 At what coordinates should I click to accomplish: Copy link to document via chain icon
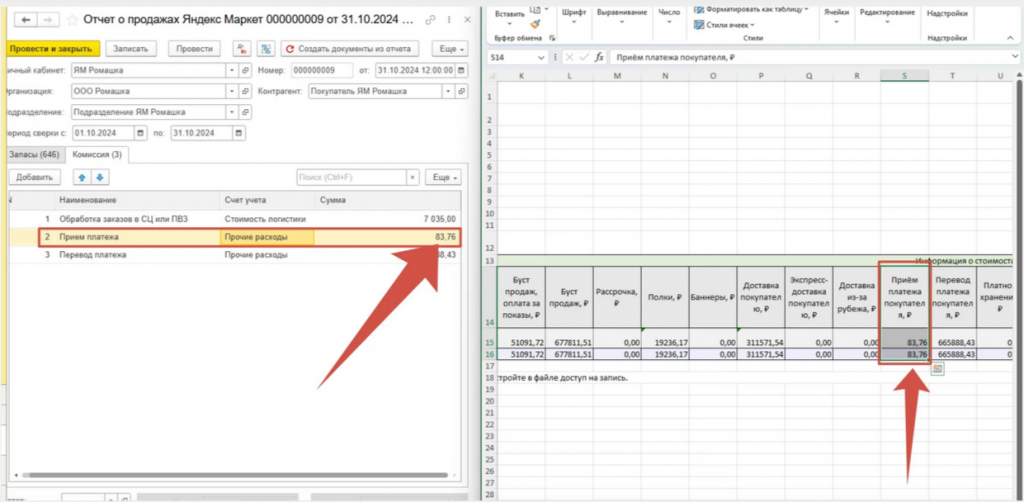[x=430, y=20]
